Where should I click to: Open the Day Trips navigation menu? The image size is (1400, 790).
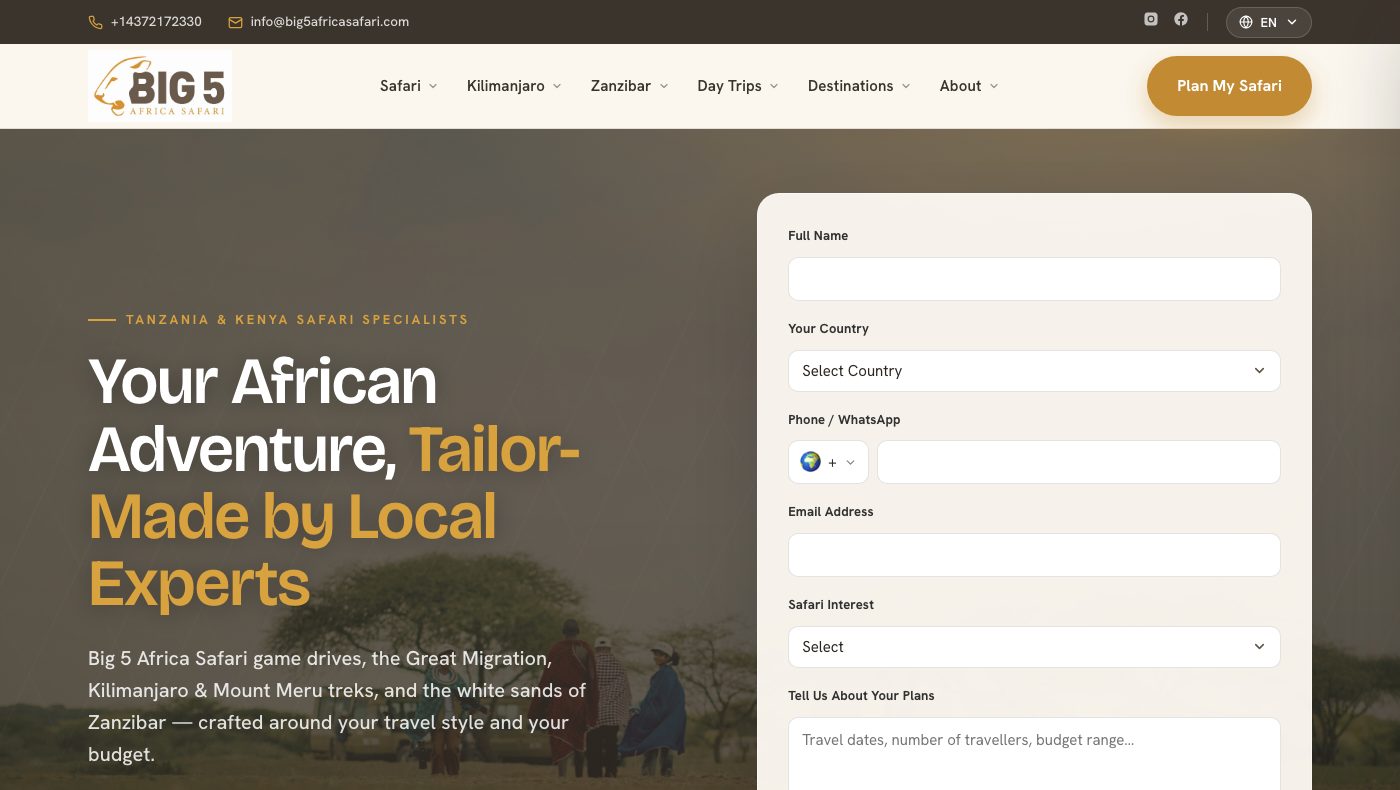(737, 86)
